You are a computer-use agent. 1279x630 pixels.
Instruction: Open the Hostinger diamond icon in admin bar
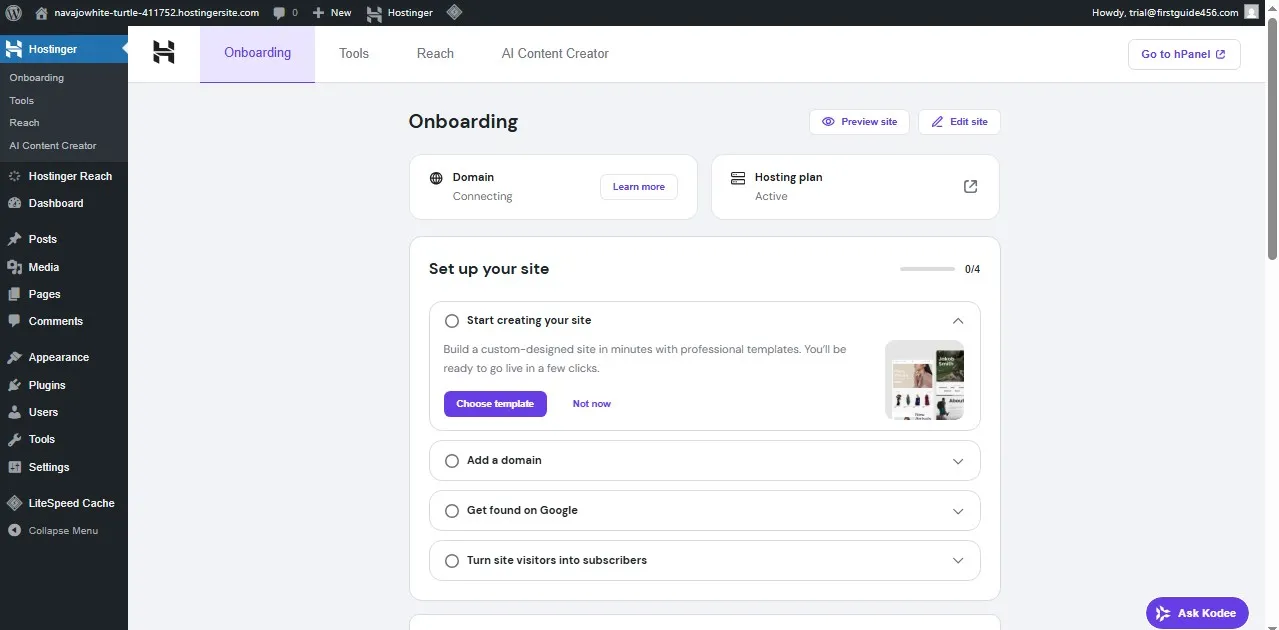[x=455, y=12]
